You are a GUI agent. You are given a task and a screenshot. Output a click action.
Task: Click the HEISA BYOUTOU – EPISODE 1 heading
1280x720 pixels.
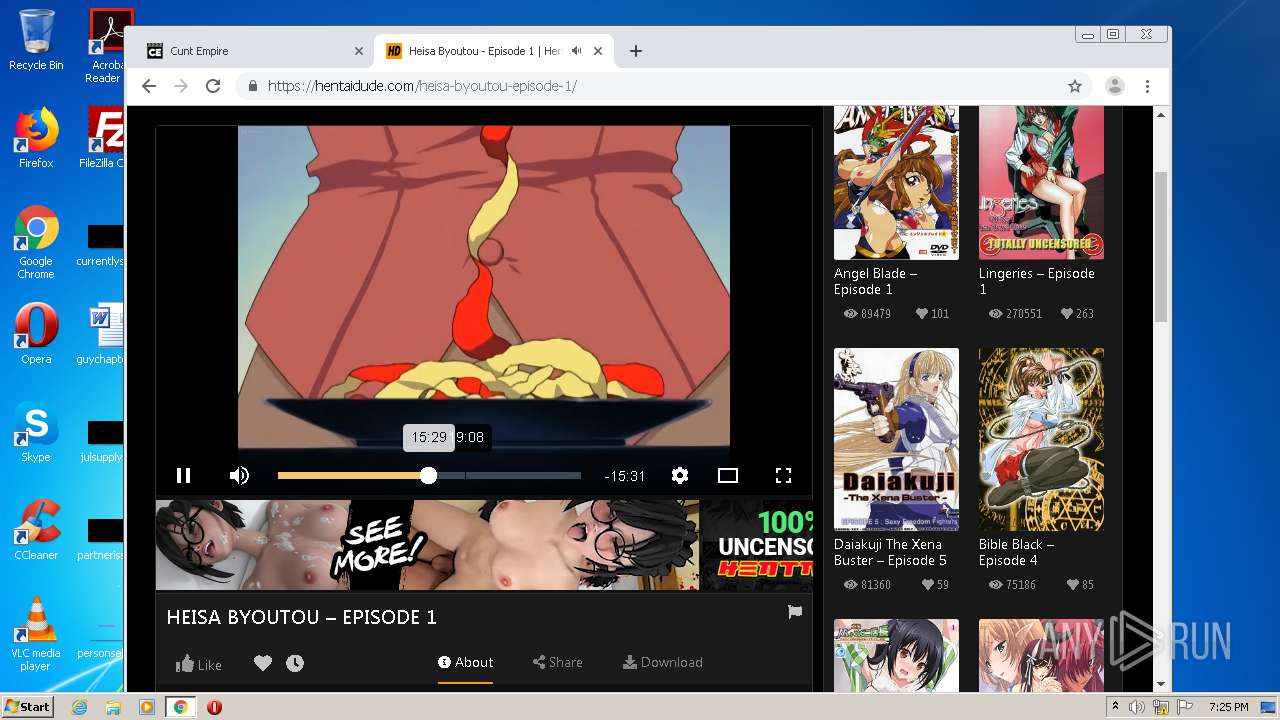302,617
